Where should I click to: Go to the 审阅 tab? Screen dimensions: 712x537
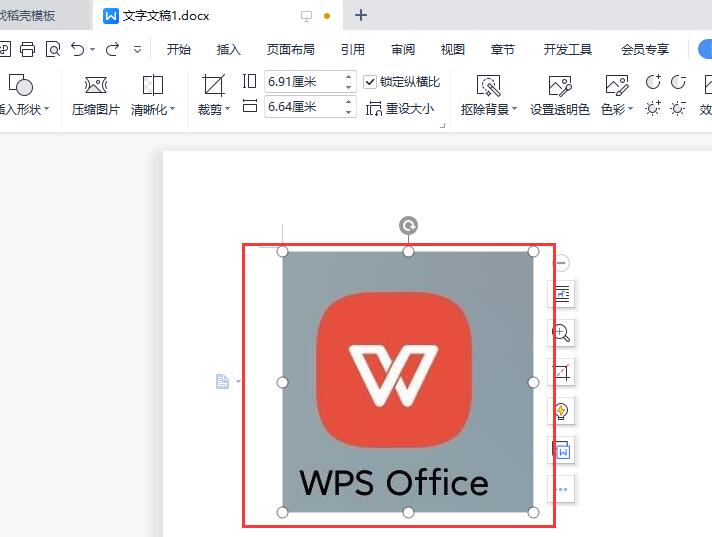point(403,49)
